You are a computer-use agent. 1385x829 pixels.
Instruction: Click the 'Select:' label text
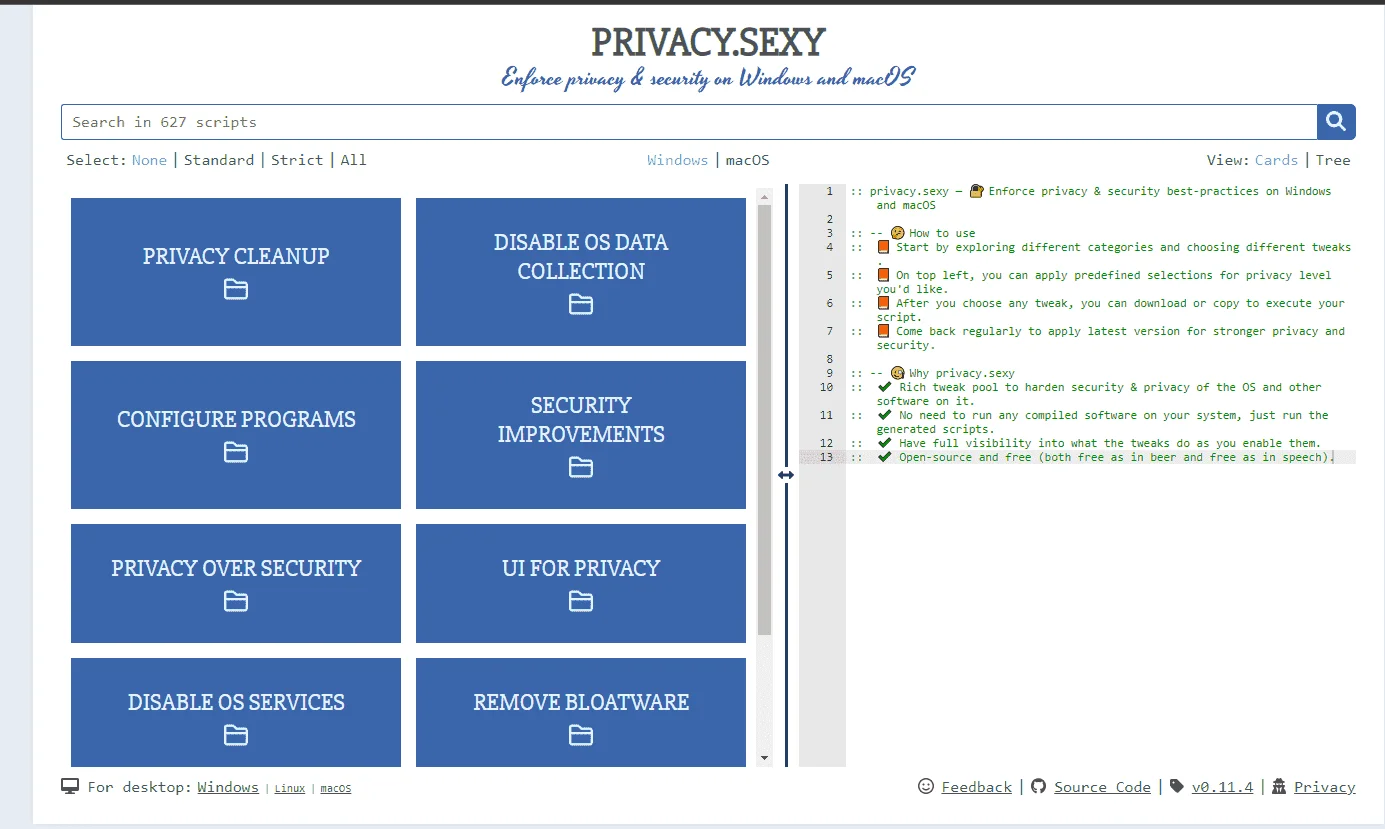(x=97, y=160)
